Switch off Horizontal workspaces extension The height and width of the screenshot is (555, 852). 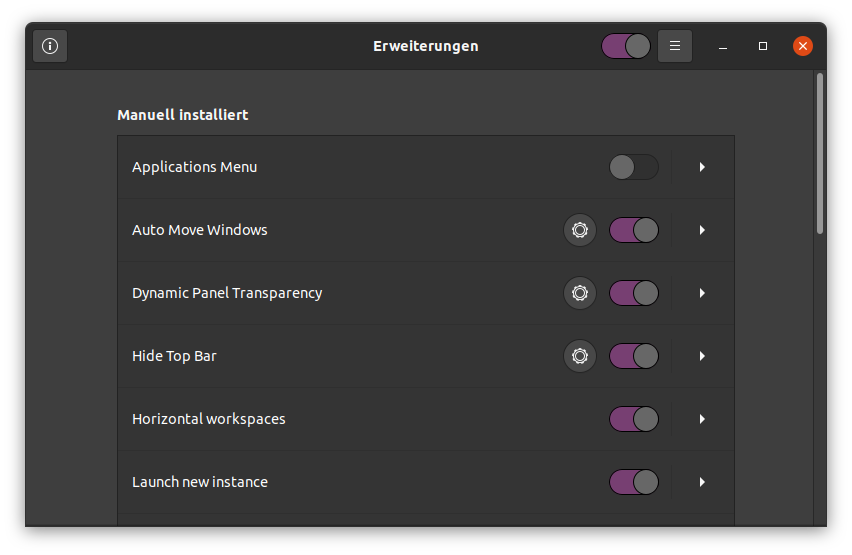(634, 419)
